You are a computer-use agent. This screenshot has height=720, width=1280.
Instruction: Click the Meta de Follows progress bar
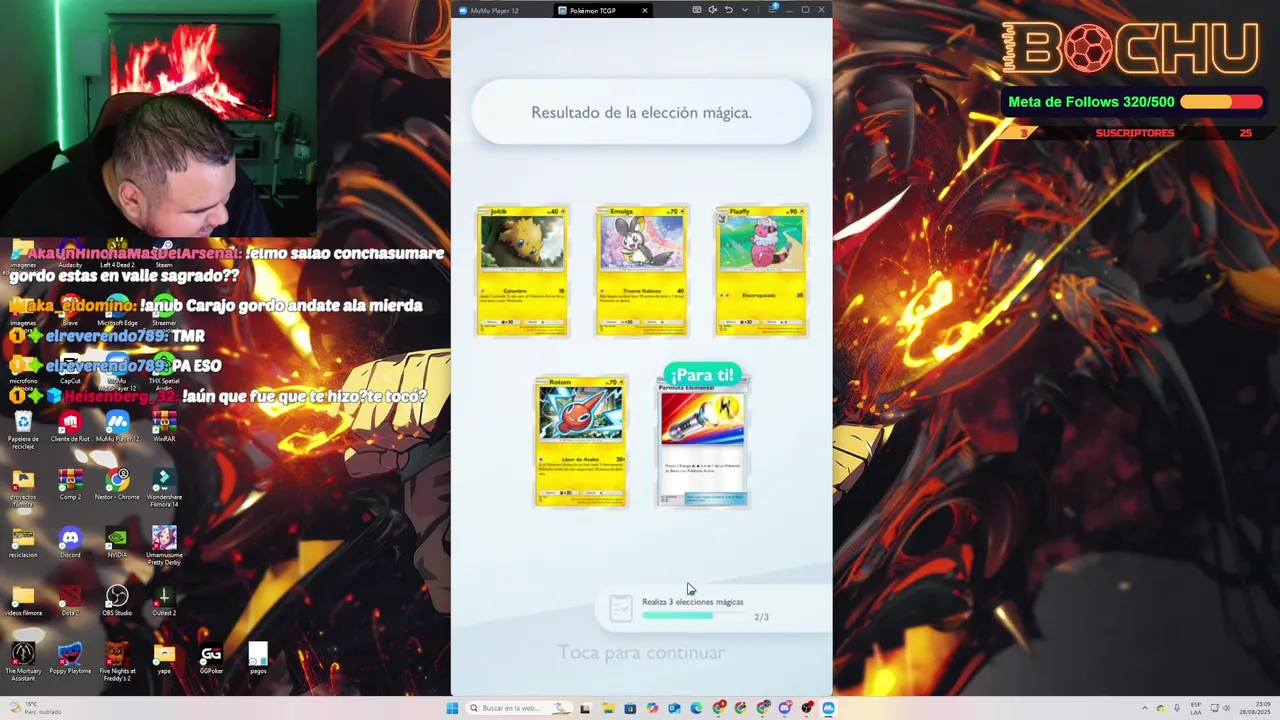(1221, 102)
